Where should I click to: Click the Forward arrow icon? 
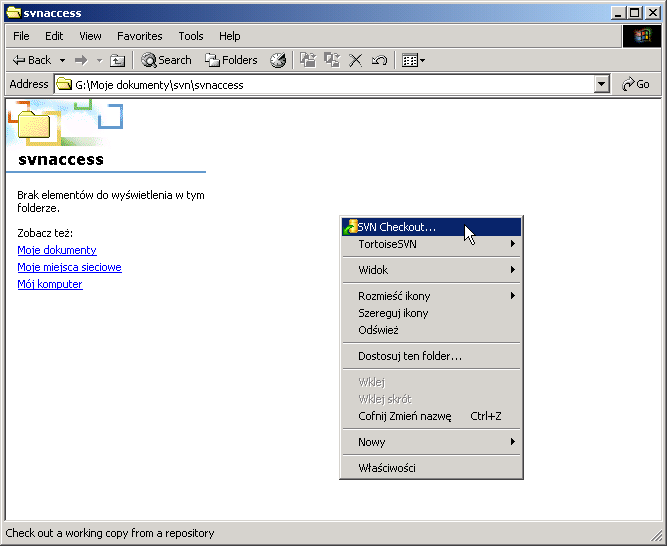[x=81, y=60]
